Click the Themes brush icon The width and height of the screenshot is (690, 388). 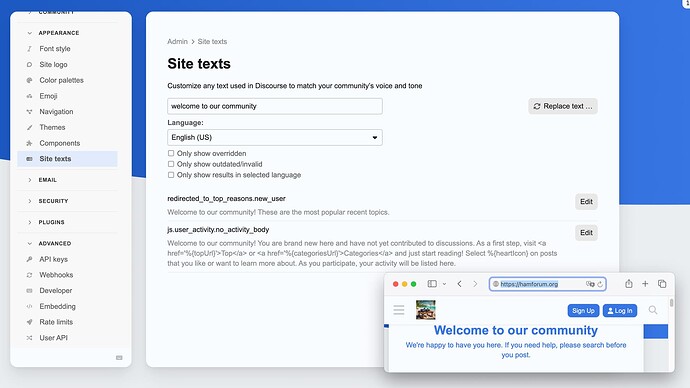coord(29,128)
